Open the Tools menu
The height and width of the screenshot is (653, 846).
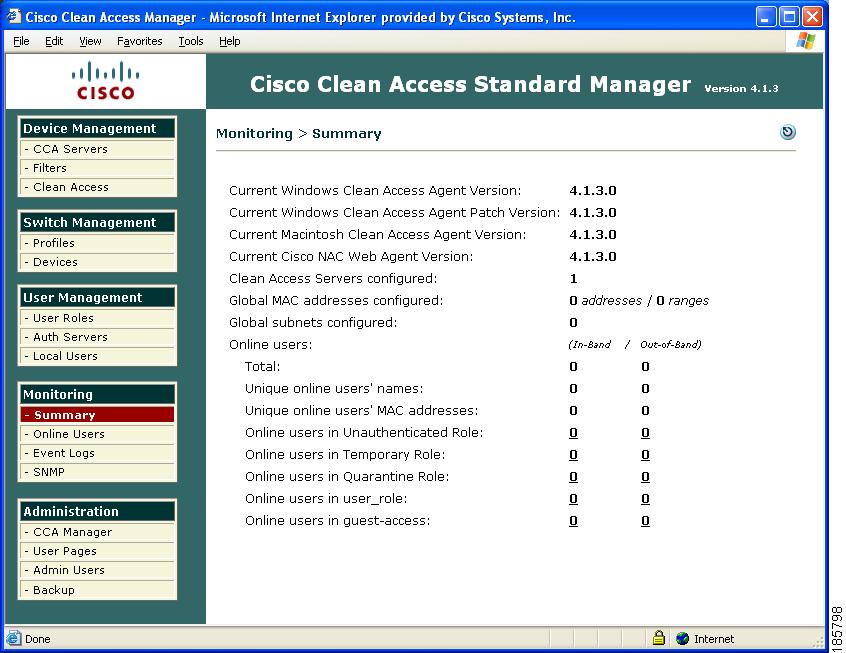191,41
